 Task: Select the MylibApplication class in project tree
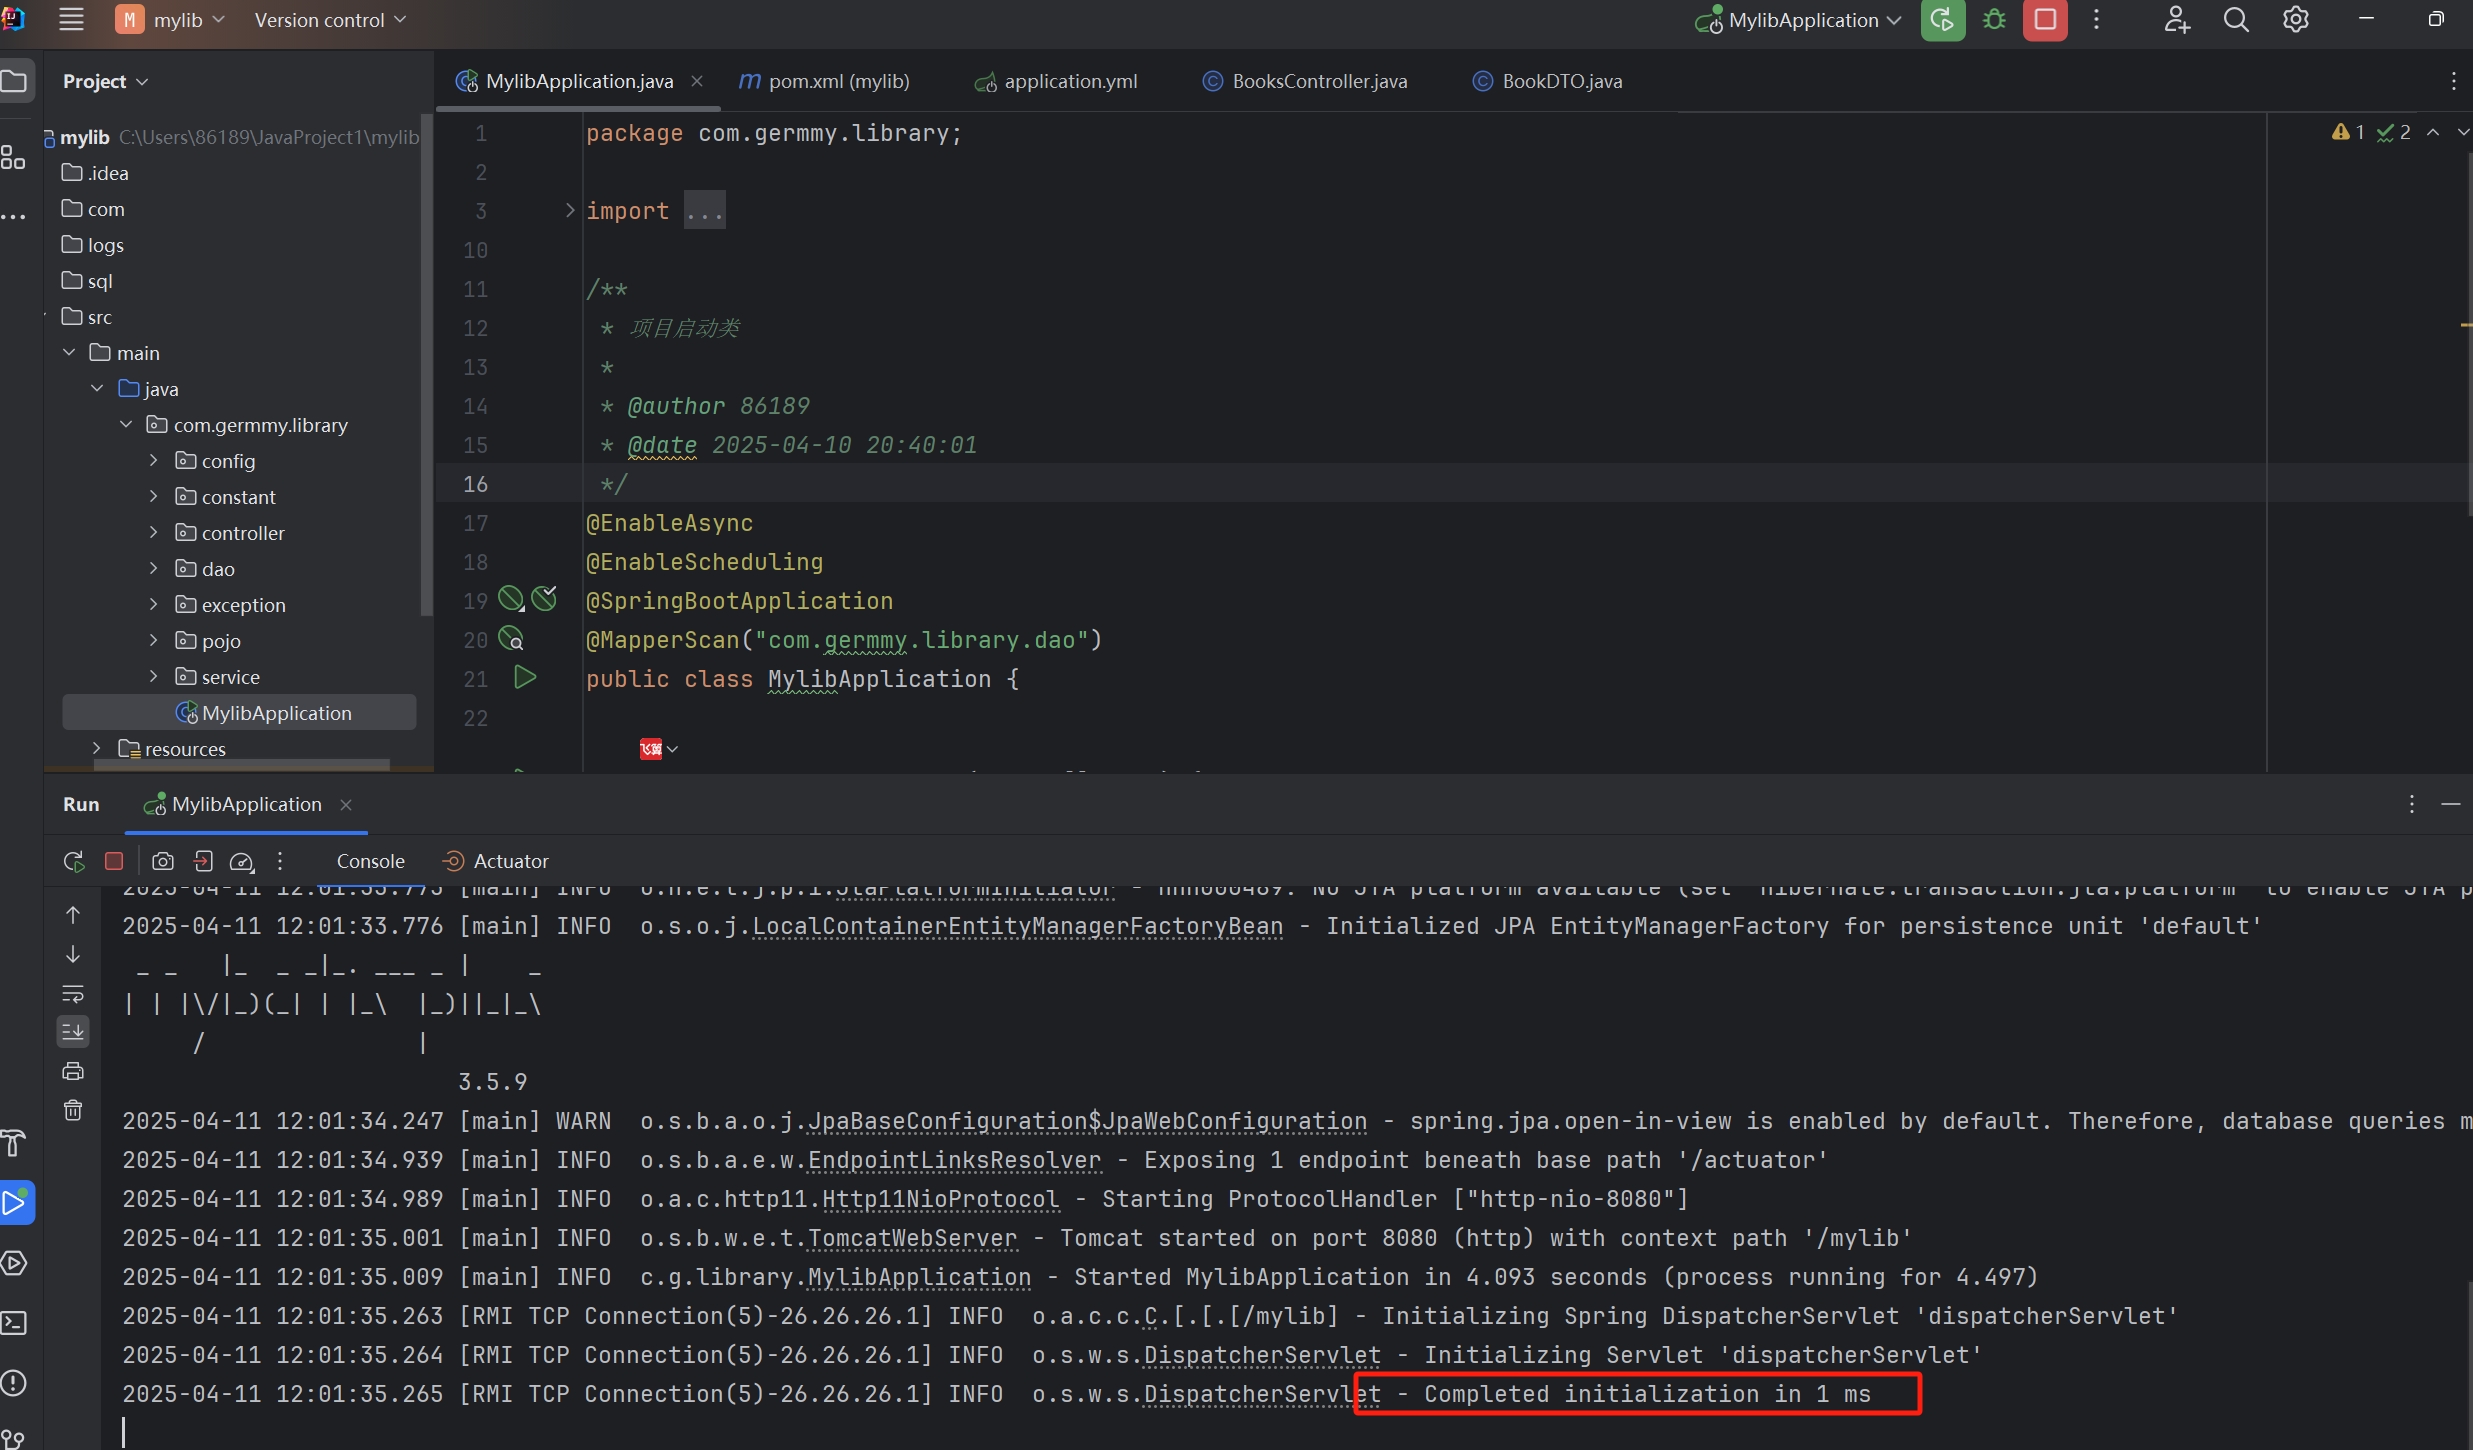tap(276, 713)
